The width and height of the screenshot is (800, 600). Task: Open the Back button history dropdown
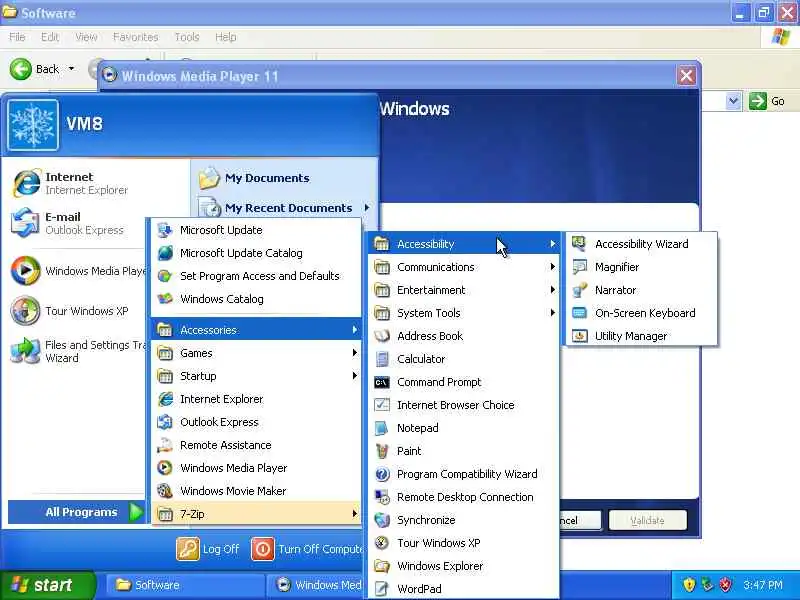click(71, 68)
